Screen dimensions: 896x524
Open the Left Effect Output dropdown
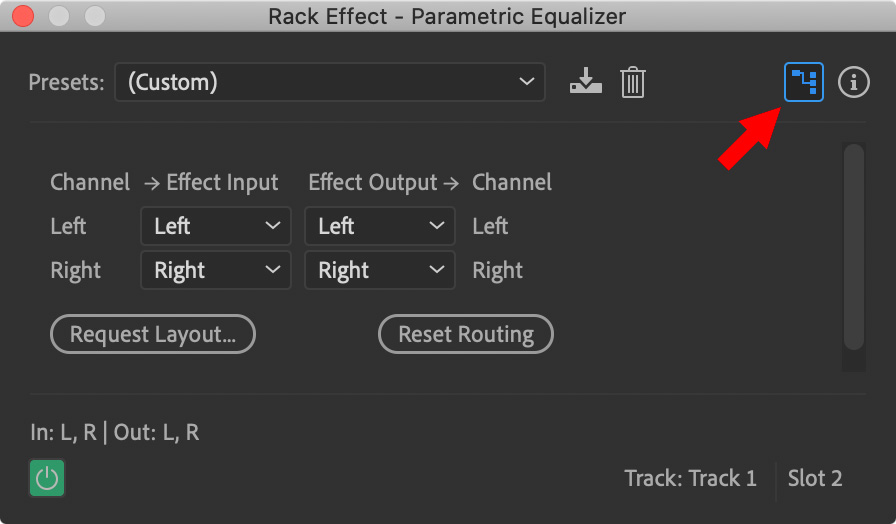click(x=379, y=226)
